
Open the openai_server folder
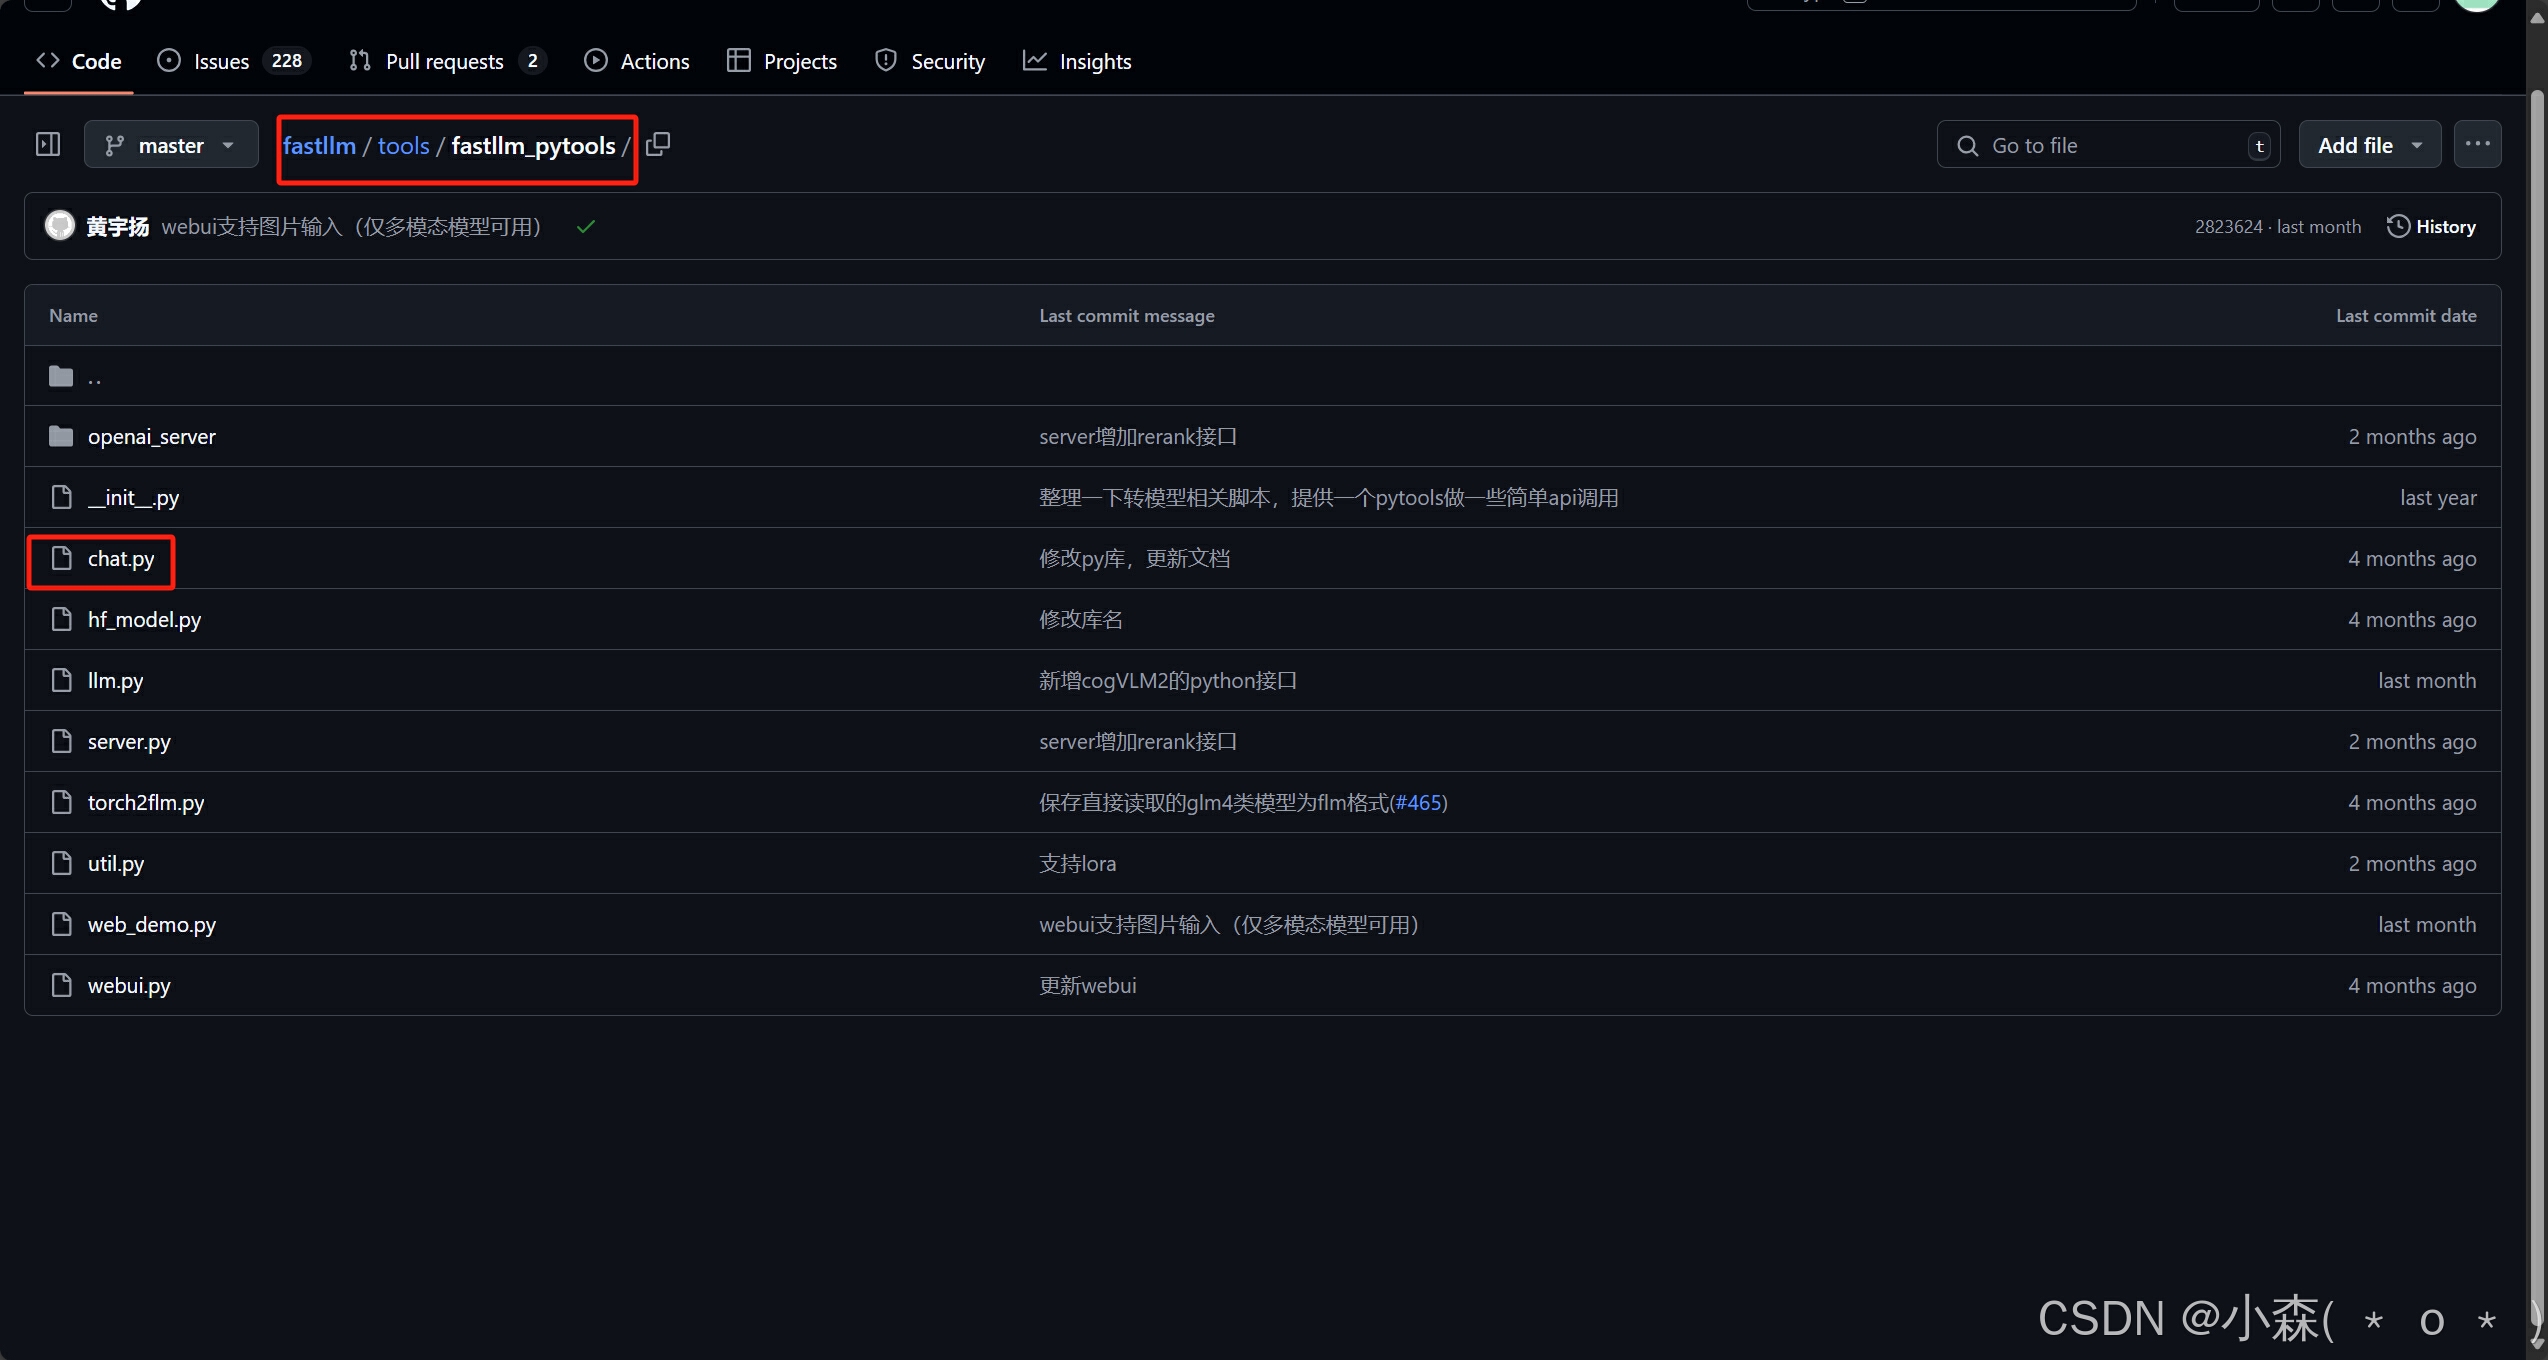151,437
